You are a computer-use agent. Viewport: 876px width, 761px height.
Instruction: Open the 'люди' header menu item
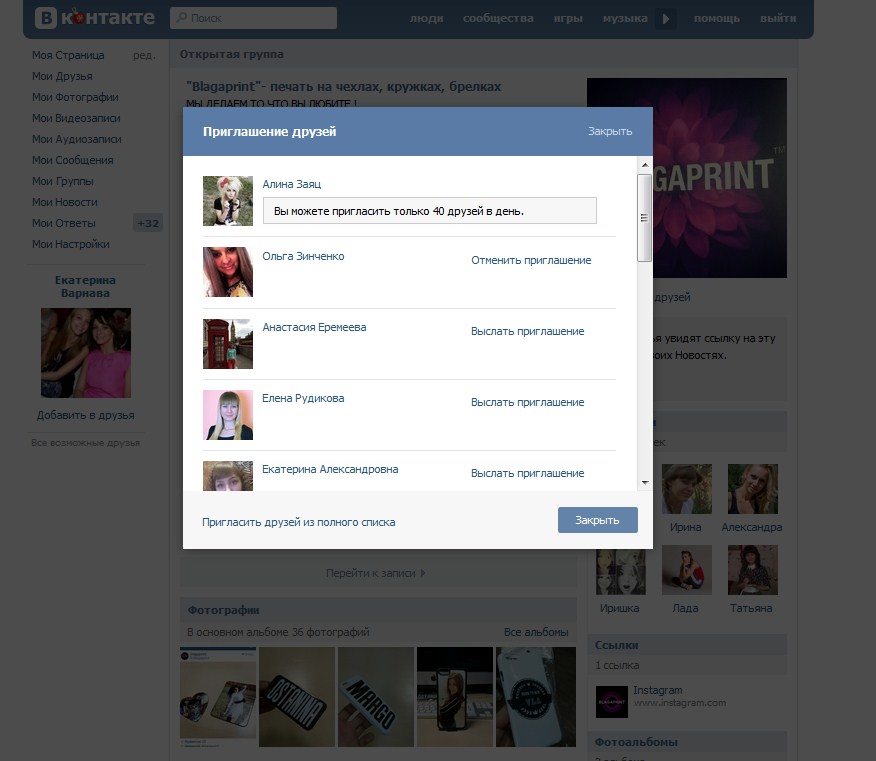(426, 18)
